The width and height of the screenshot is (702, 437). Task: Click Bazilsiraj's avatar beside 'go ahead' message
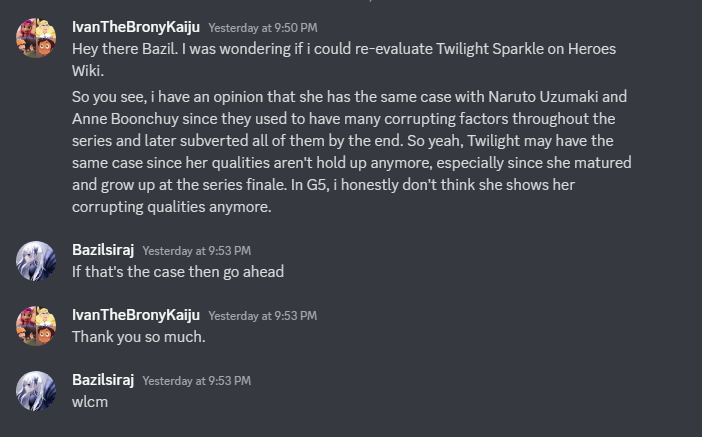tap(36, 261)
